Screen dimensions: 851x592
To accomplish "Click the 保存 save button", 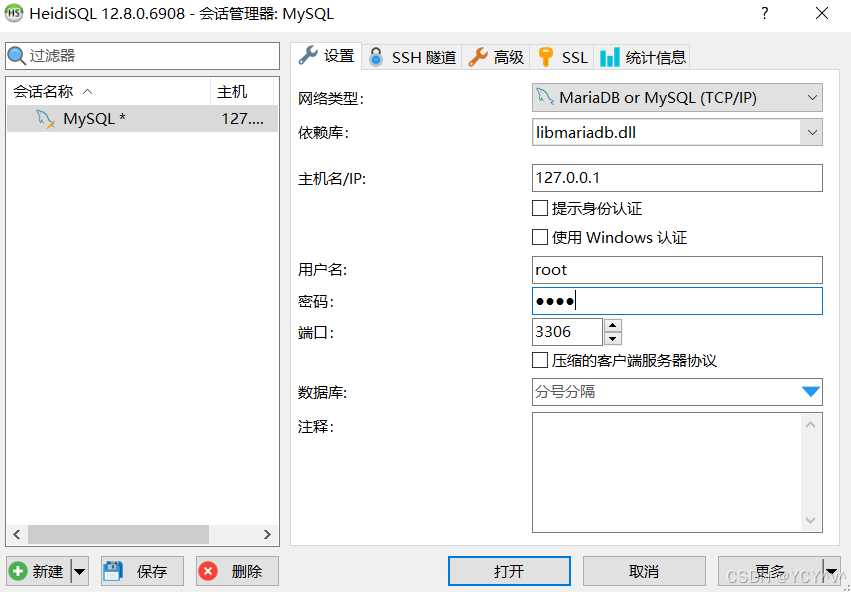I will (142, 571).
